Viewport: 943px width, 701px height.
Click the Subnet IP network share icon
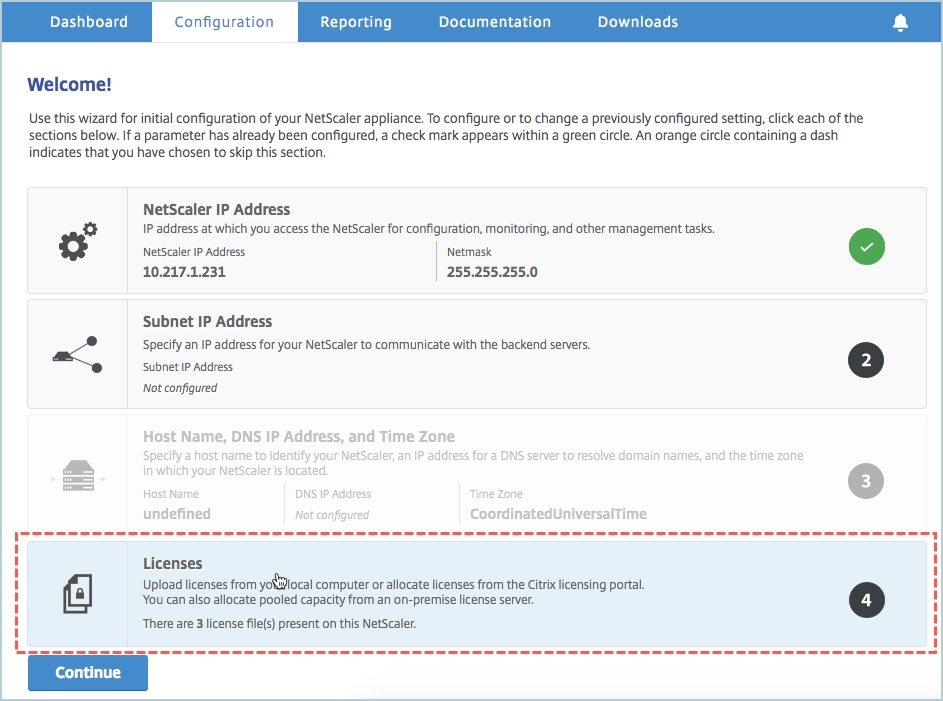78,354
